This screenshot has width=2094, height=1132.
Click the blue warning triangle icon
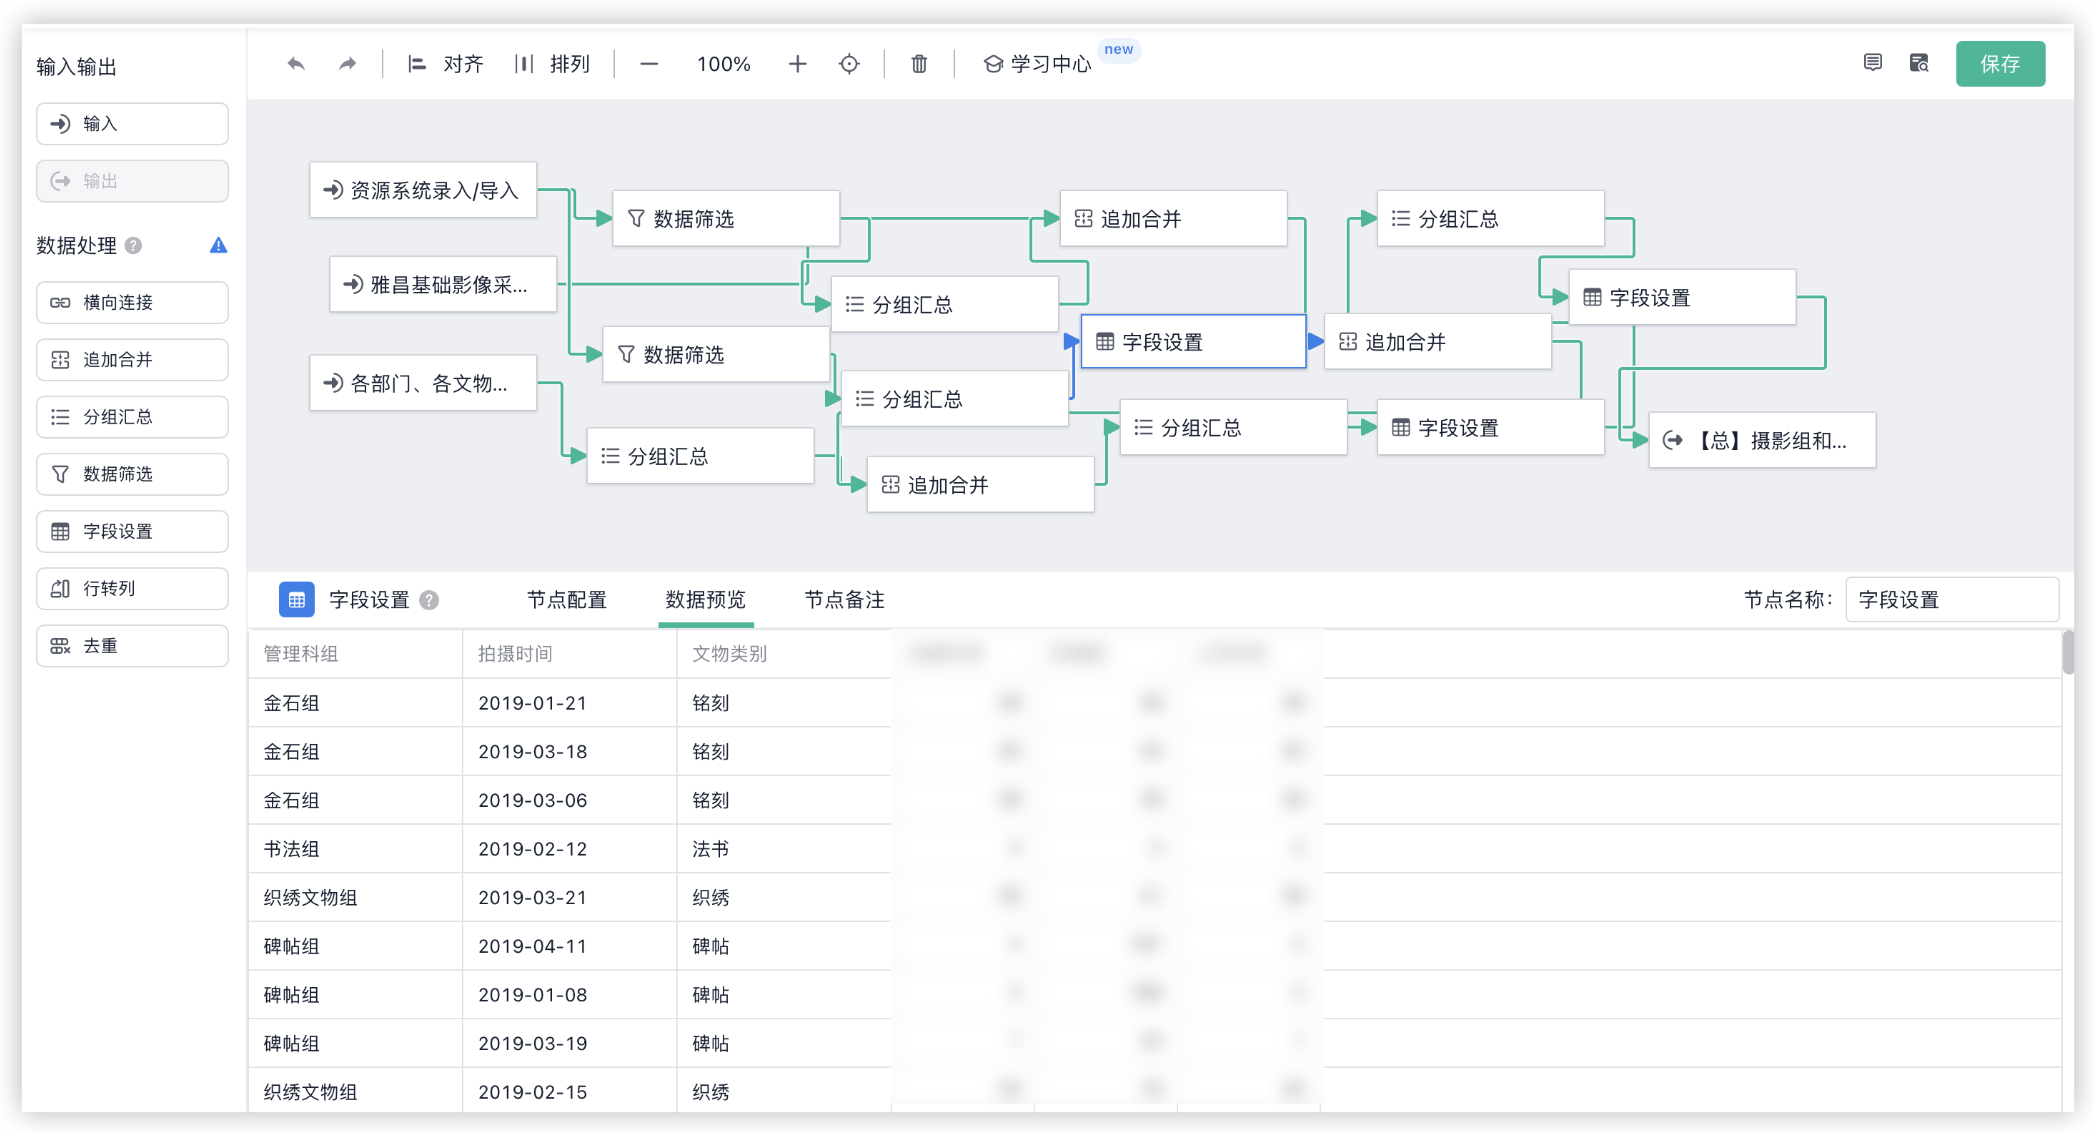pyautogui.click(x=218, y=245)
